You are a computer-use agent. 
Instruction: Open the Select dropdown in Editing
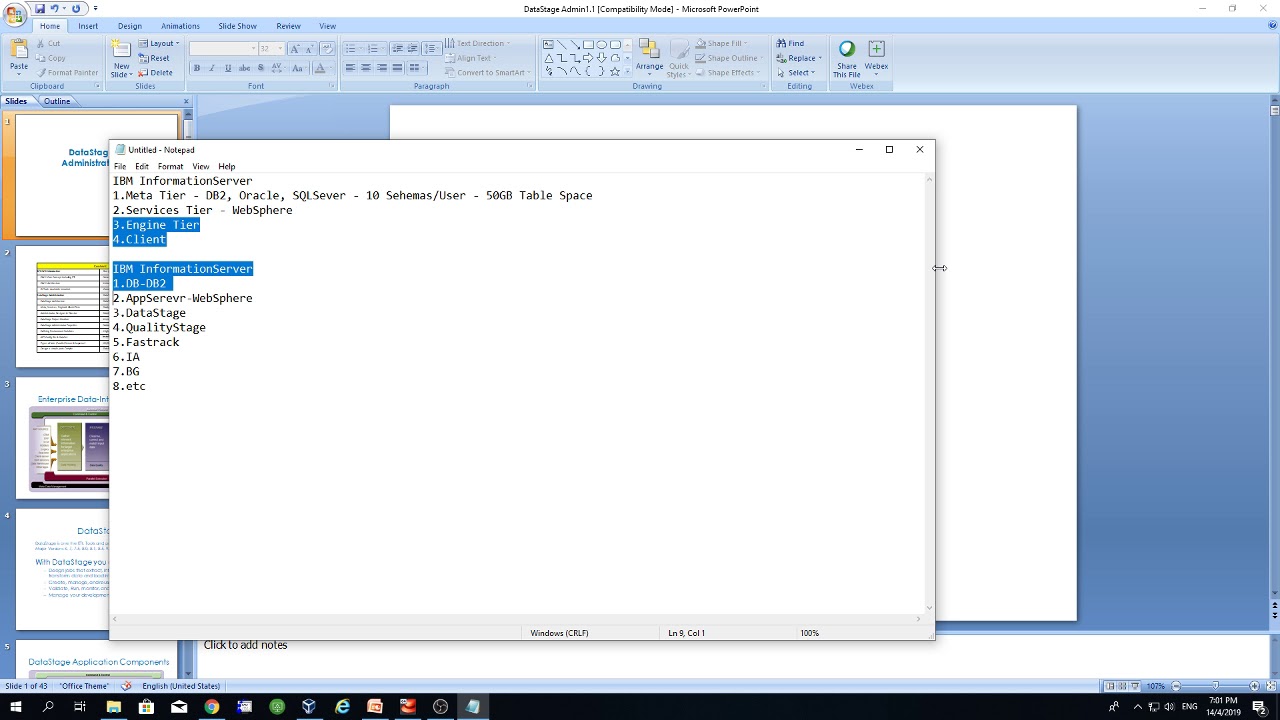[x=797, y=73]
